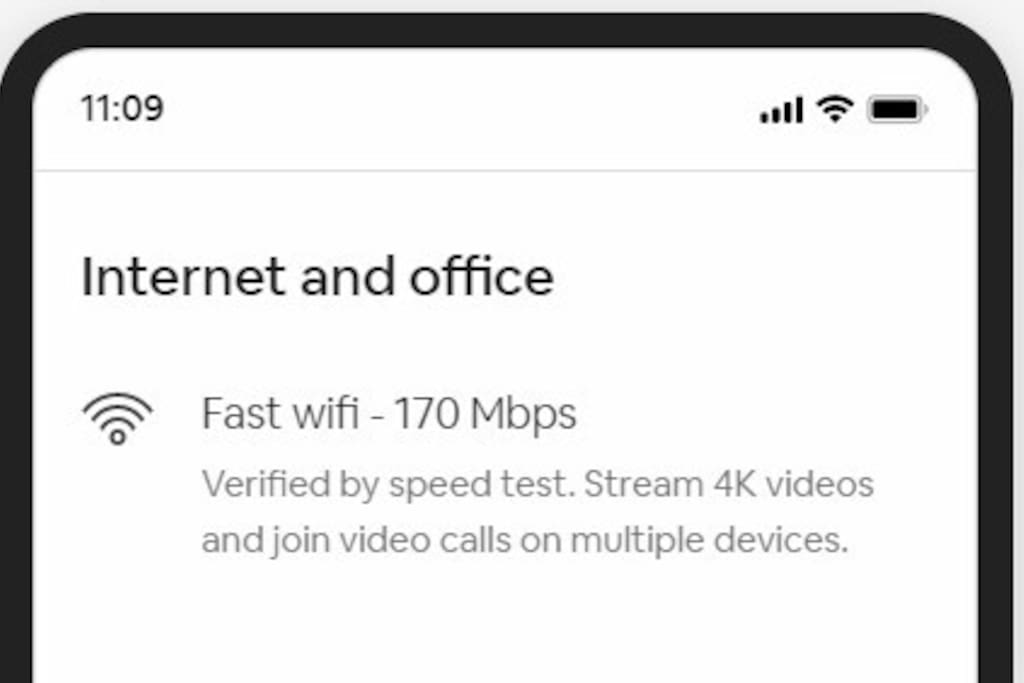
Task: Tap the Wi-Fi icon in the status bar
Action: [x=834, y=108]
